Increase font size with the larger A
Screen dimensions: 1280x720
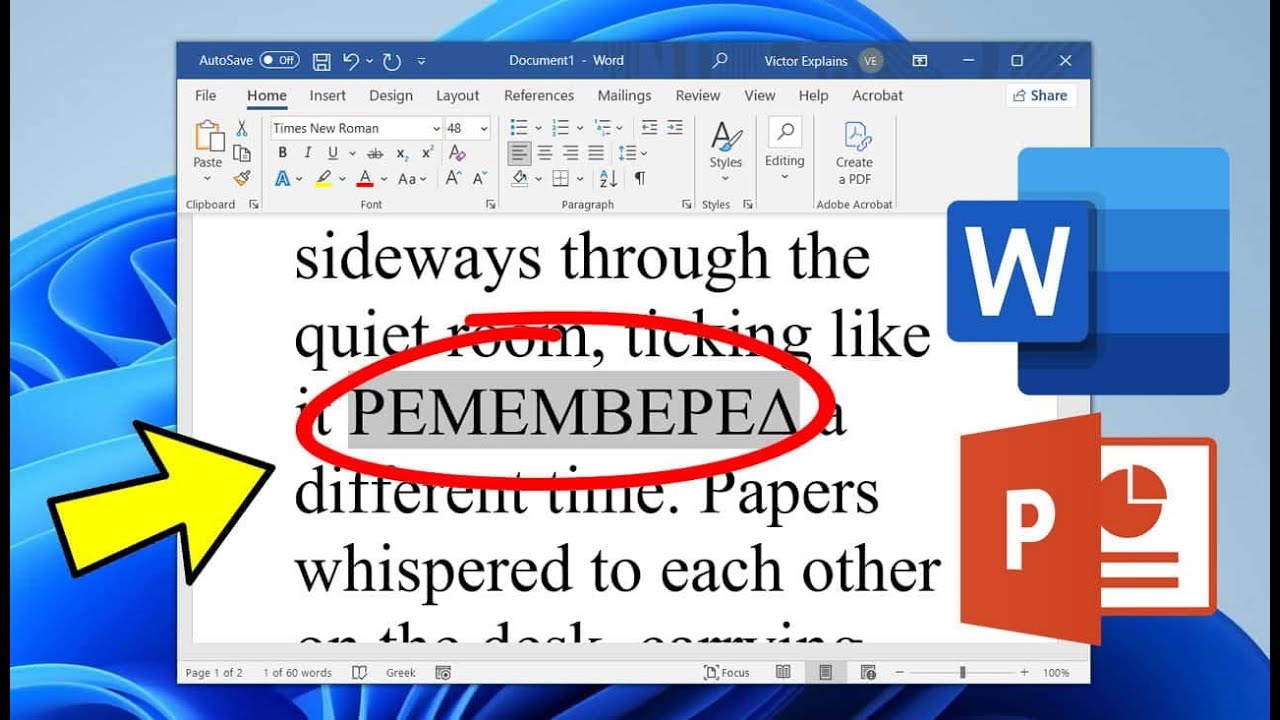453,179
